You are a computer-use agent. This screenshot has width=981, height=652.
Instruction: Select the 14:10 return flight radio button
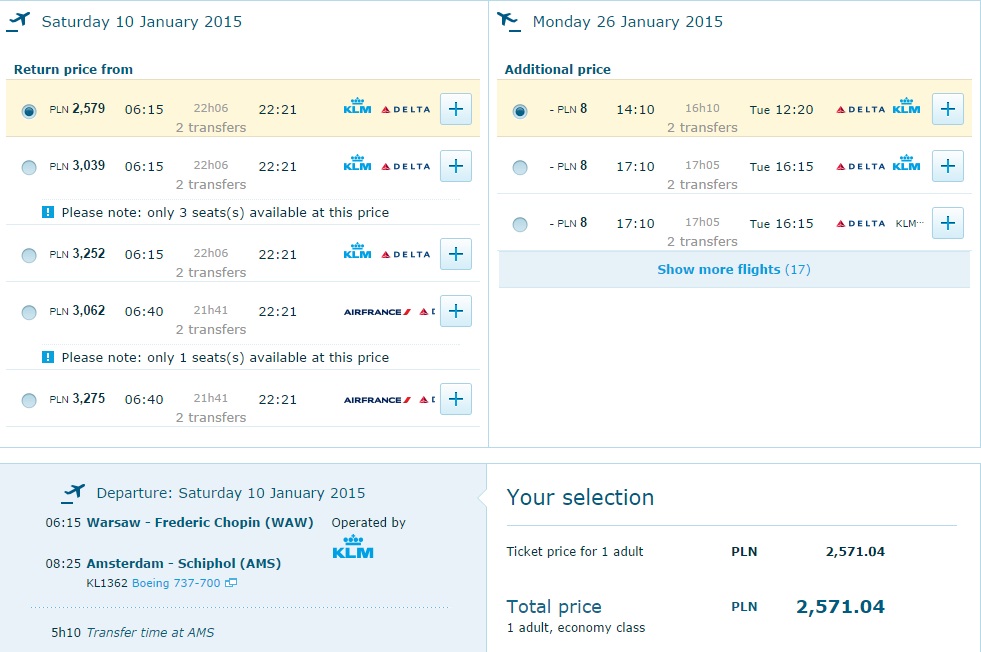520,111
